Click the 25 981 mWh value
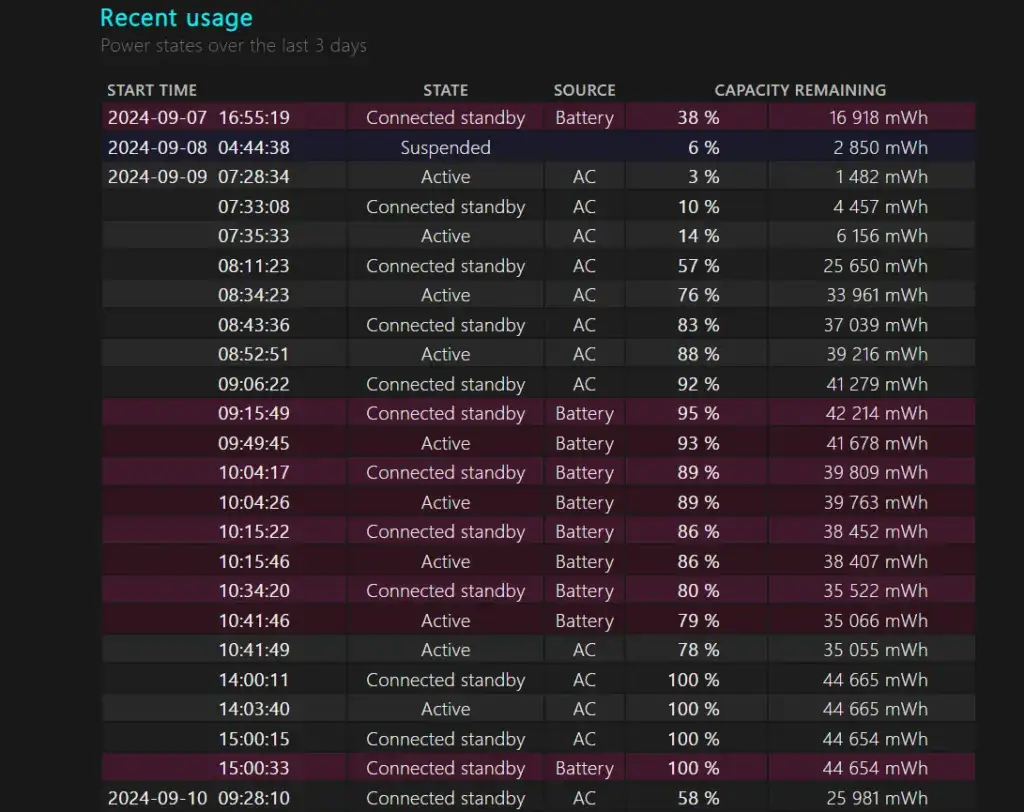Viewport: 1024px width, 812px height. [x=877, y=798]
